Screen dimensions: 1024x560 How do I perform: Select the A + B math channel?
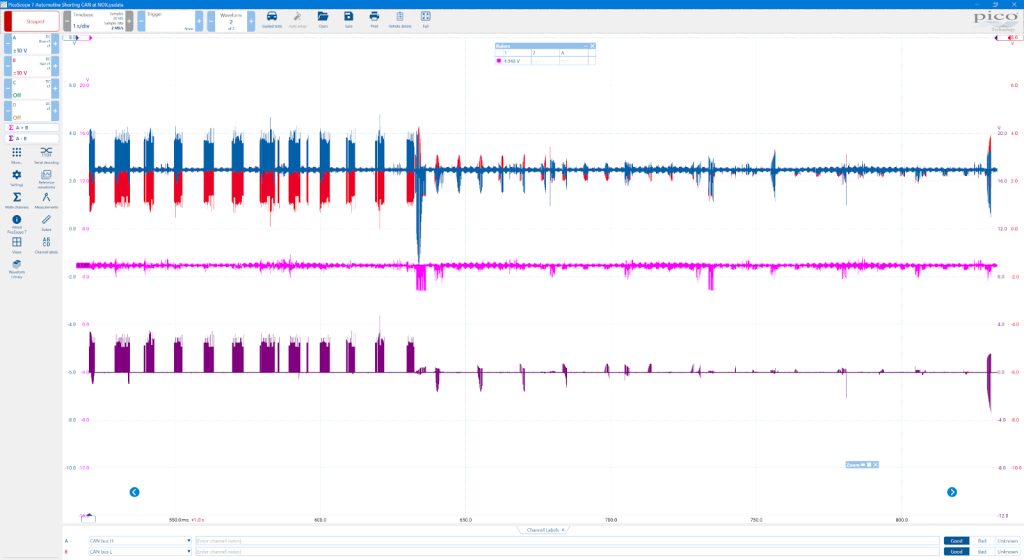(x=32, y=128)
